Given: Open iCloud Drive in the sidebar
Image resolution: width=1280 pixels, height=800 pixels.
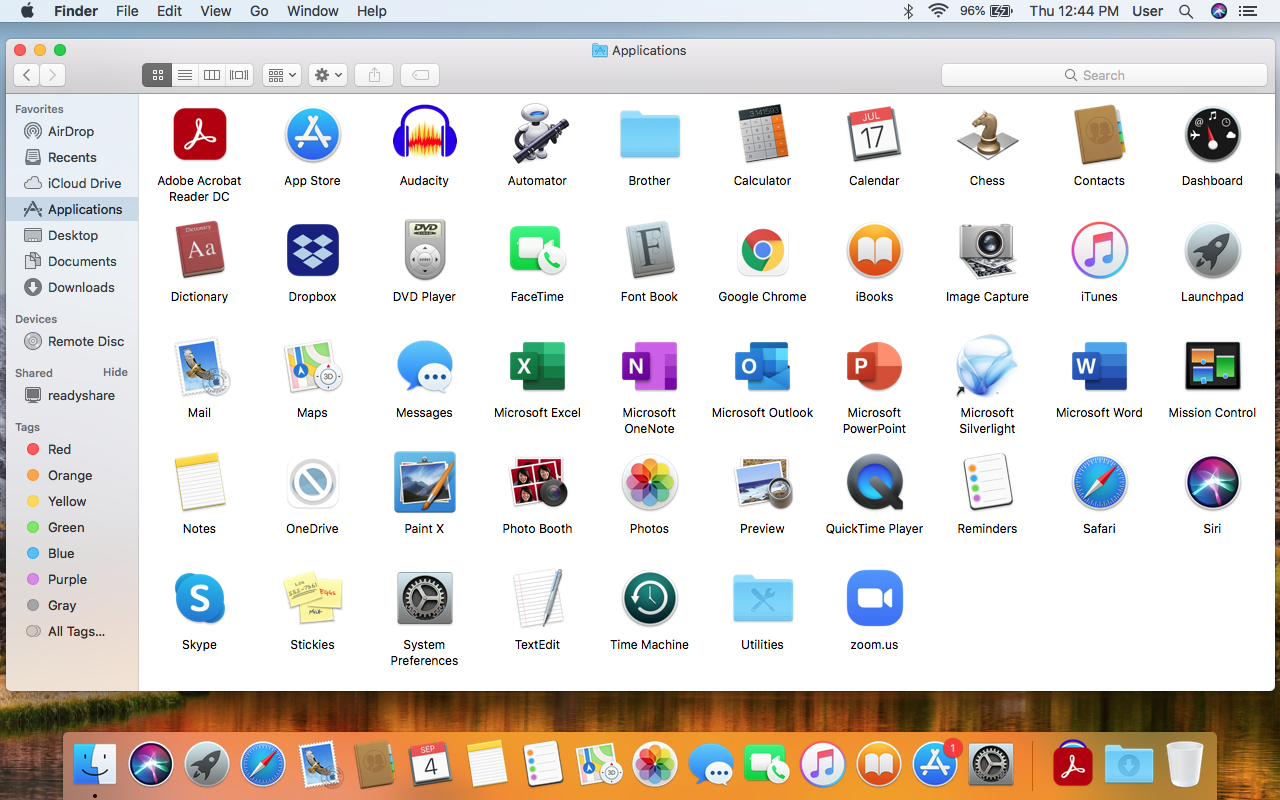Looking at the screenshot, I should coord(72,183).
